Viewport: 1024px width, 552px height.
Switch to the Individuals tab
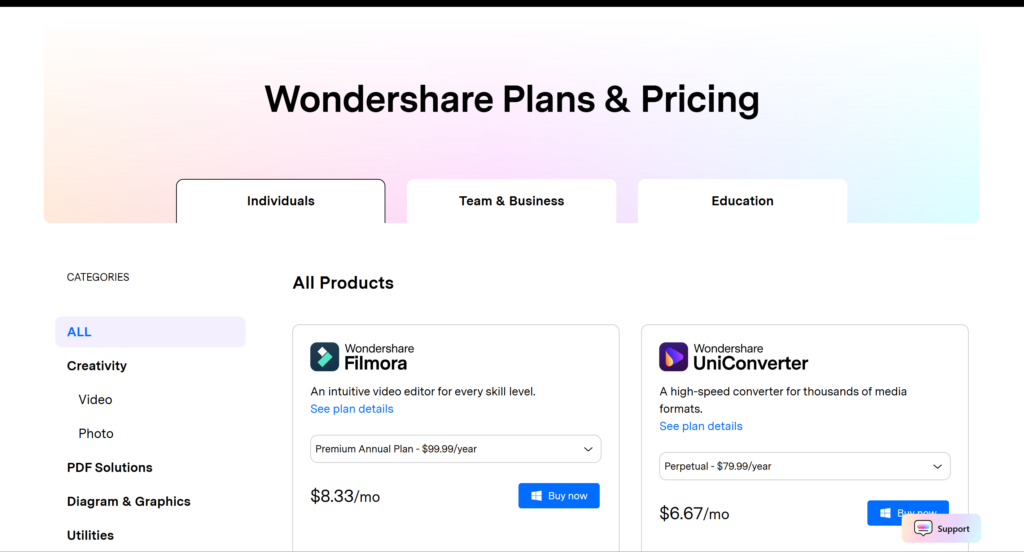point(280,201)
